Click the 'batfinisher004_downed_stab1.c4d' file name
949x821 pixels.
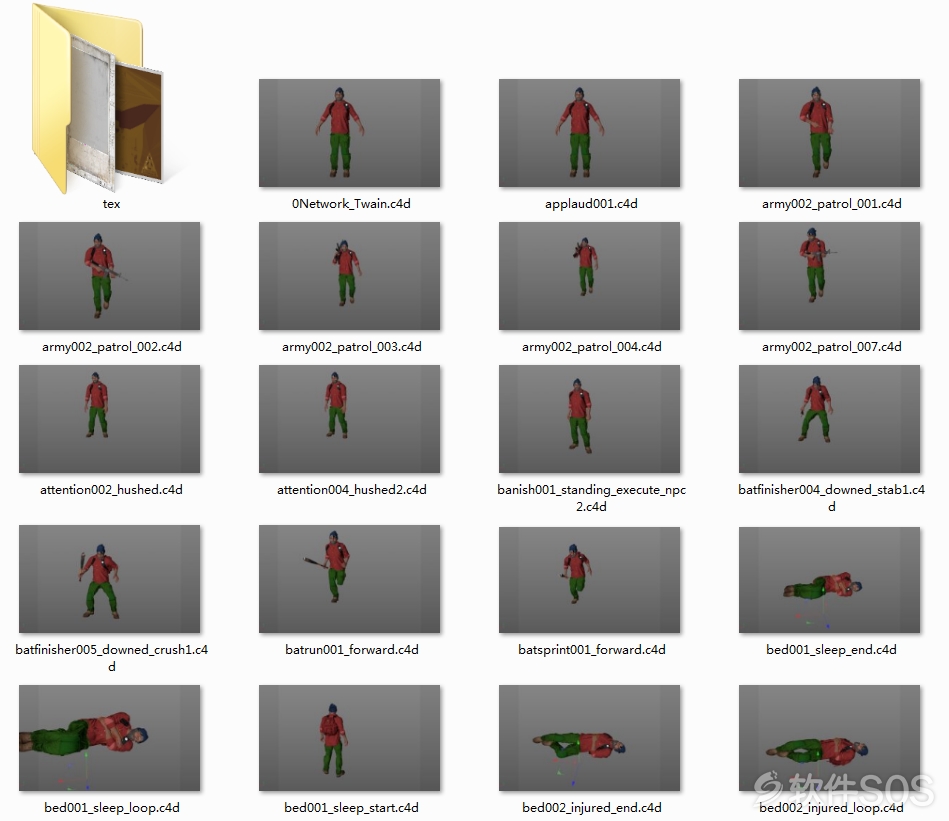point(832,498)
